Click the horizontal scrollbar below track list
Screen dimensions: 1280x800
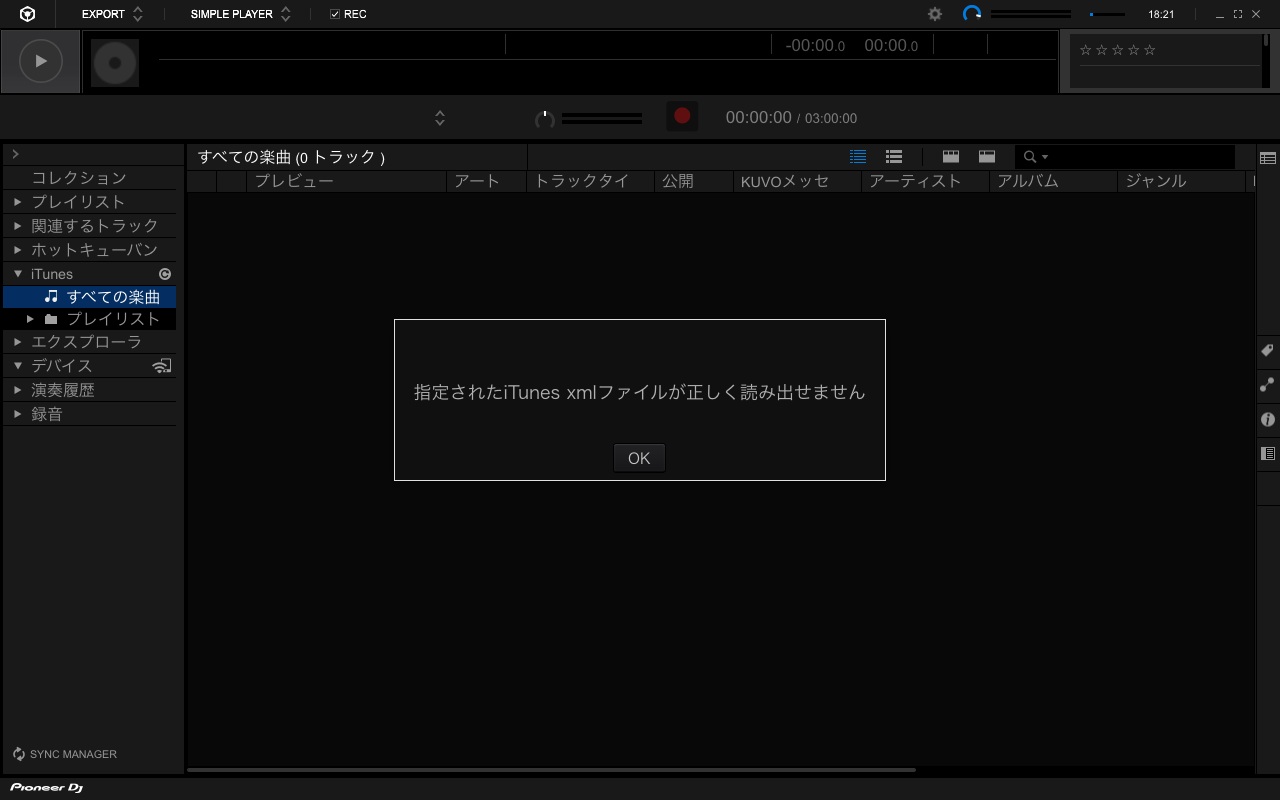(551, 770)
